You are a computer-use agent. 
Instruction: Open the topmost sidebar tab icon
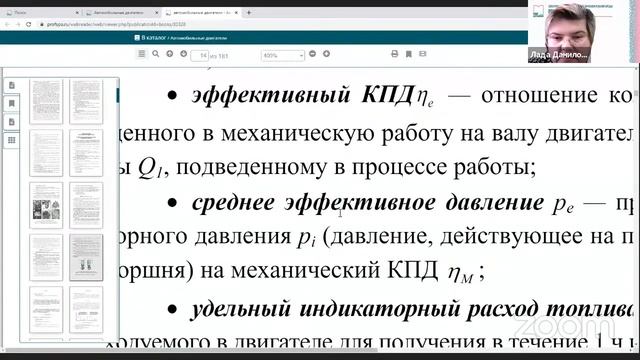(x=12, y=85)
